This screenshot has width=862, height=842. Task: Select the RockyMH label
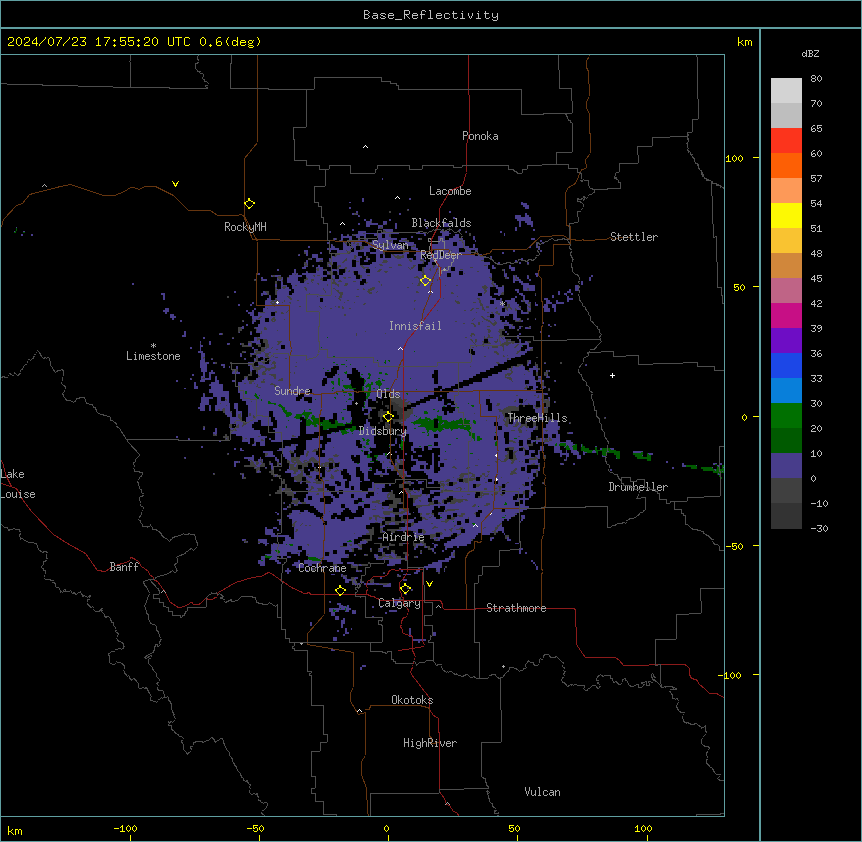tap(245, 227)
